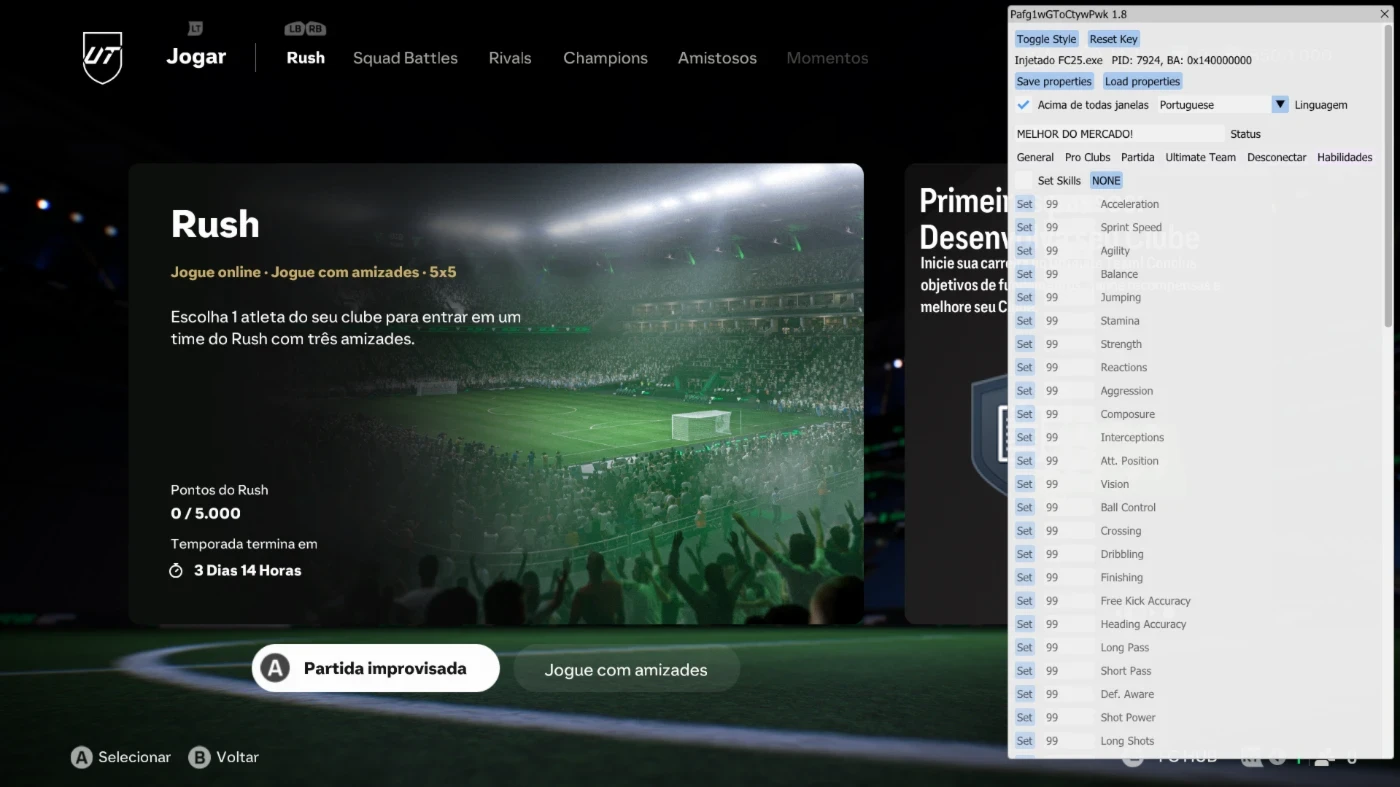Click the 99 value field for Interceptions

[x=1068, y=437]
